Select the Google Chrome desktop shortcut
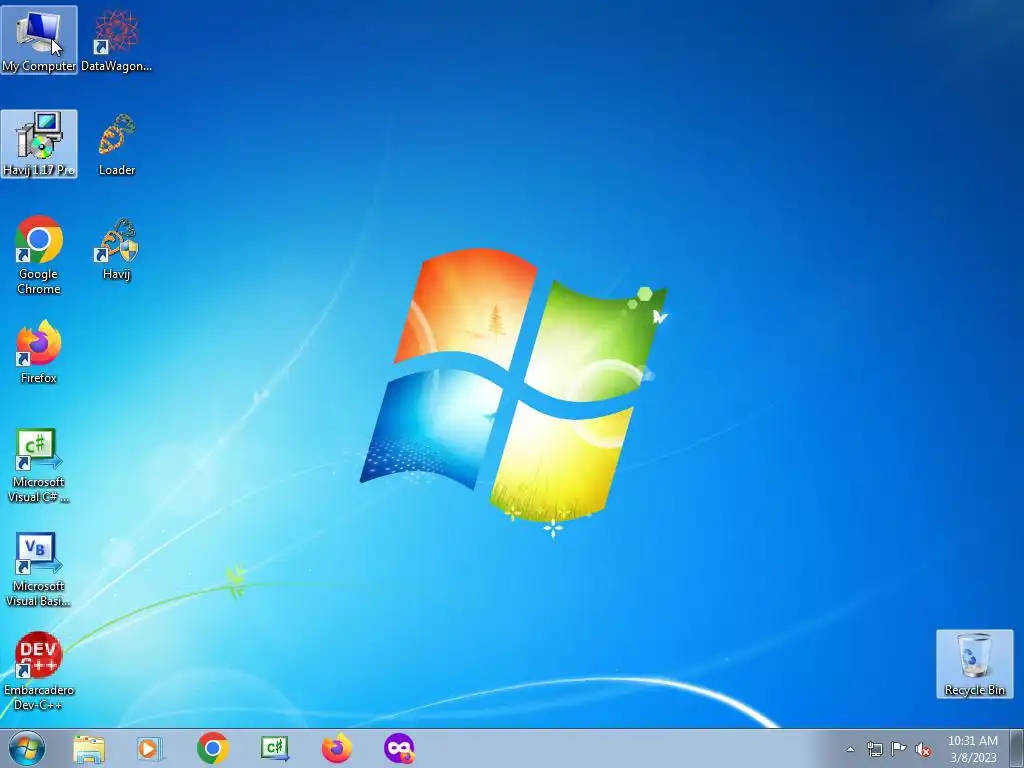 click(39, 255)
